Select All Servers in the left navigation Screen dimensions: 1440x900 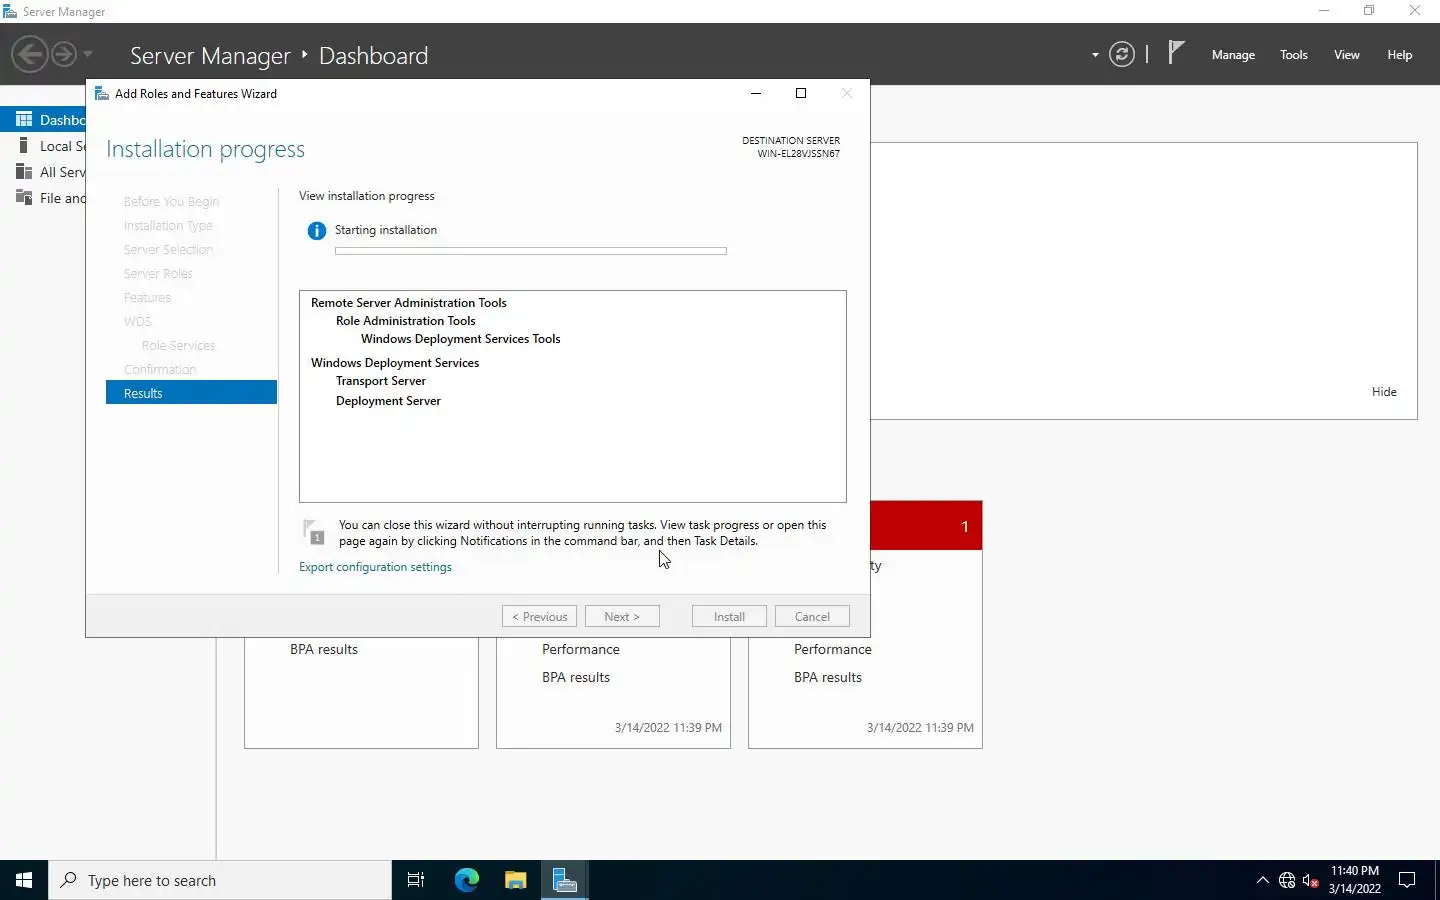pyautogui.click(x=43, y=172)
